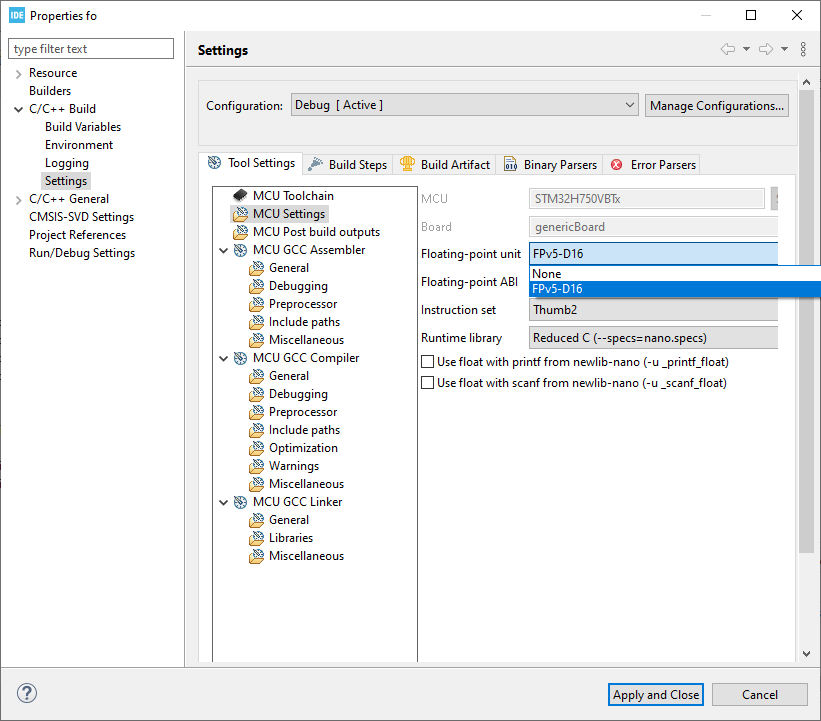Click the Tool Settings tab icon
The height and width of the screenshot is (721, 821).
(x=214, y=163)
